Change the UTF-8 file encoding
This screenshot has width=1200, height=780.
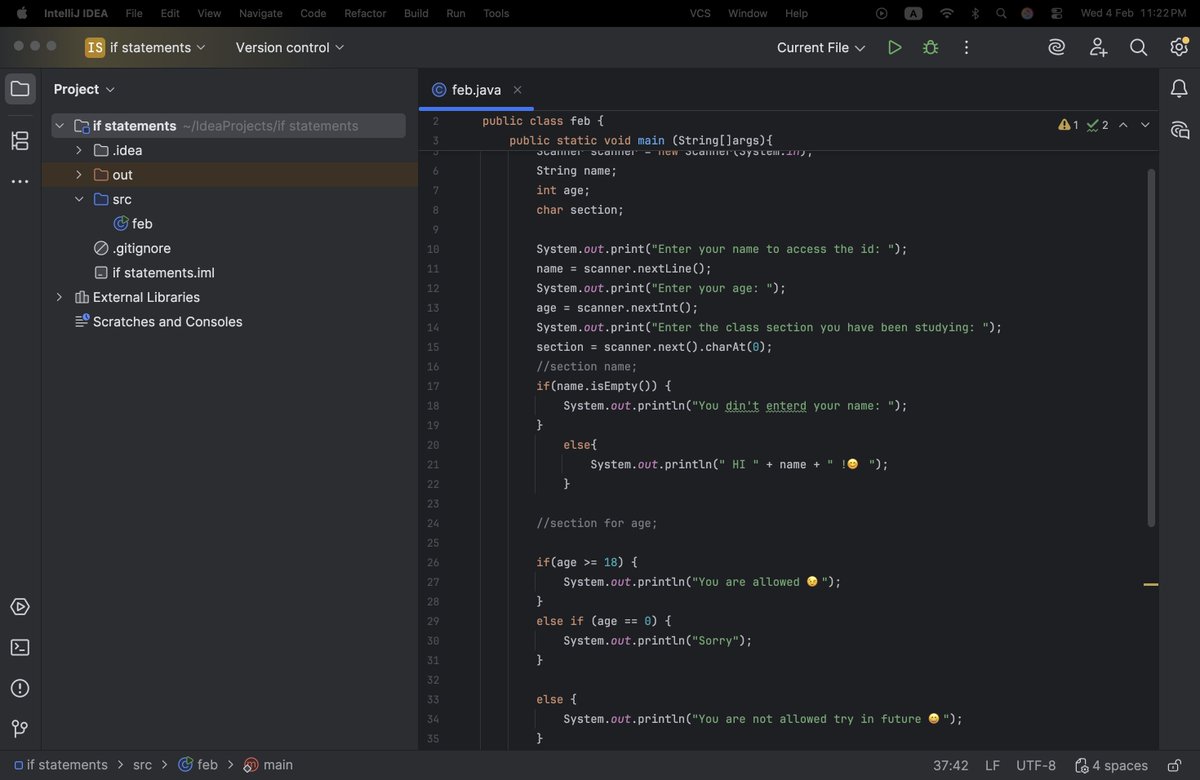tap(1036, 765)
